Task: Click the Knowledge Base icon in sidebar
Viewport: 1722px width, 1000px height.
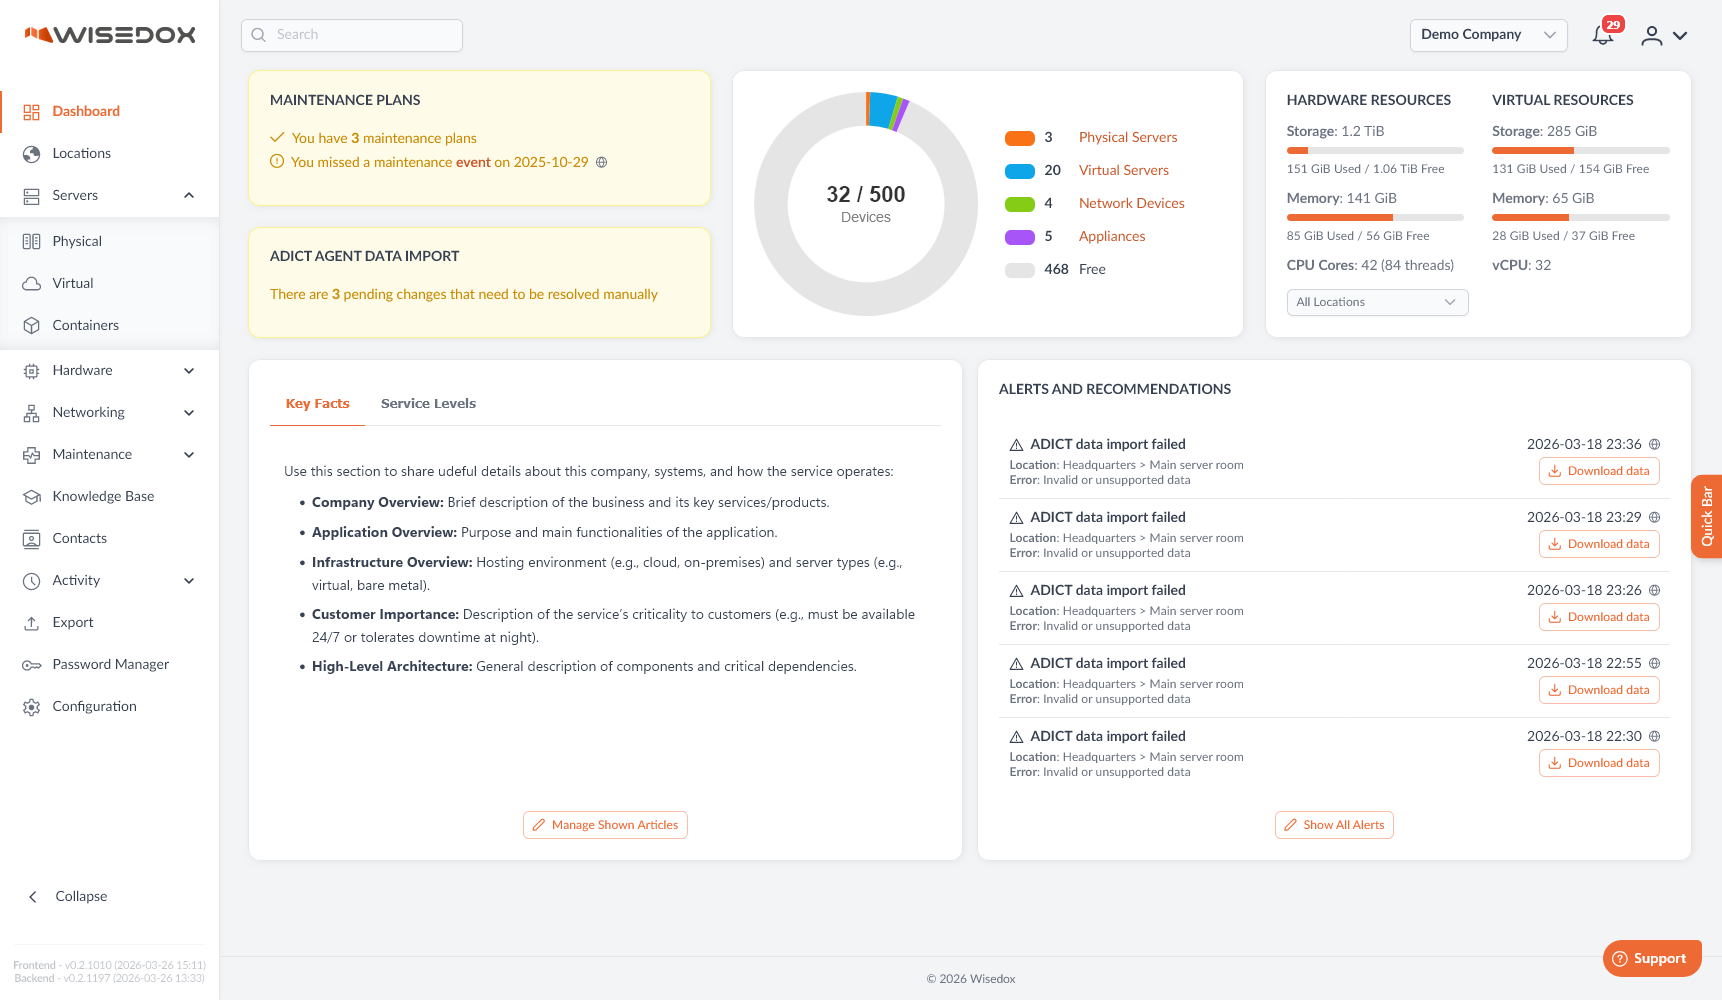Action: coord(32,497)
